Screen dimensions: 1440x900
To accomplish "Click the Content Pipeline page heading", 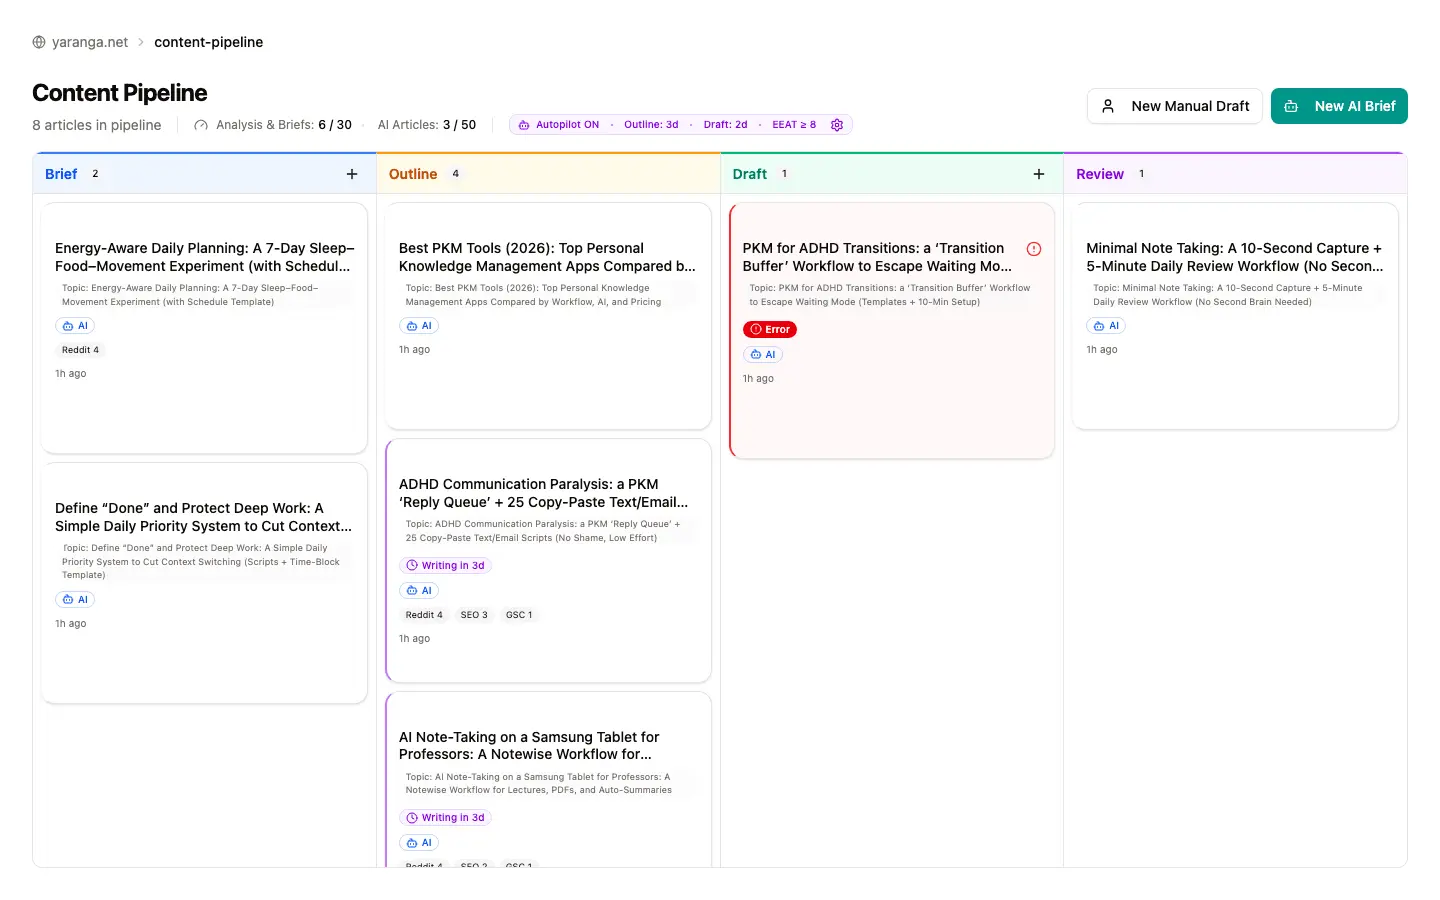I will pyautogui.click(x=120, y=93).
